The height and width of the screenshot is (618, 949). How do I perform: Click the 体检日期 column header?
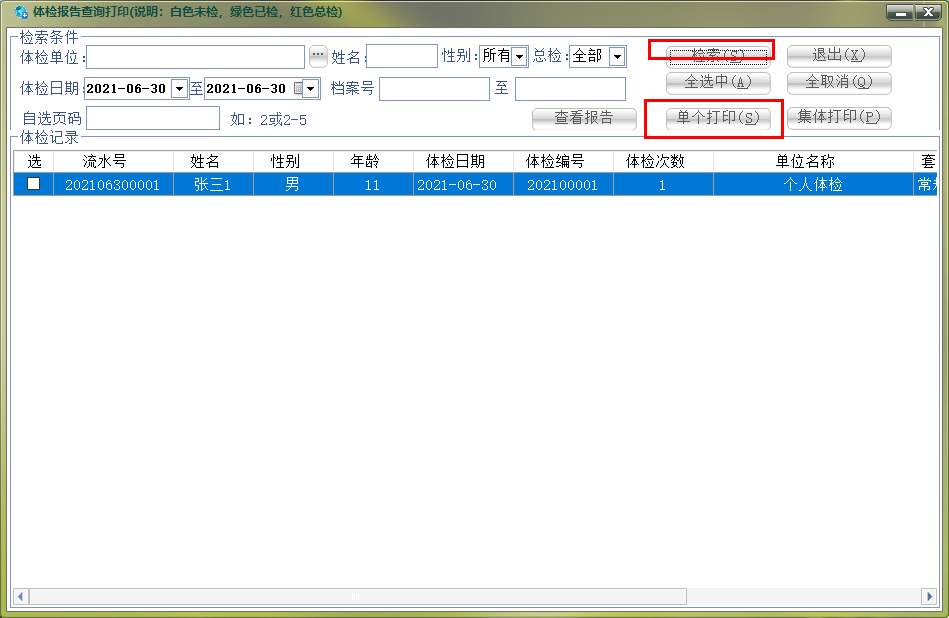pos(463,162)
